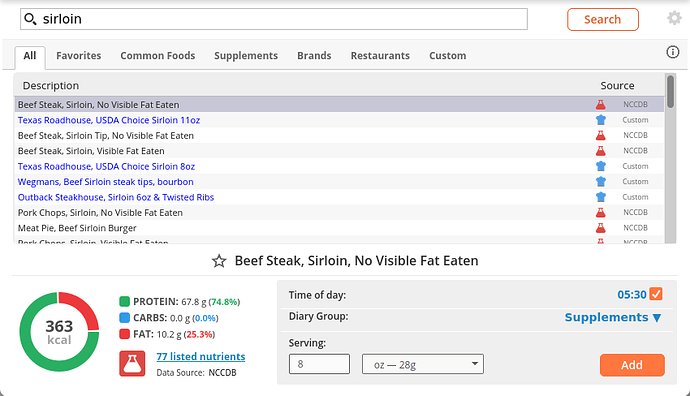Favorite the food with the star icon

(x=219, y=261)
